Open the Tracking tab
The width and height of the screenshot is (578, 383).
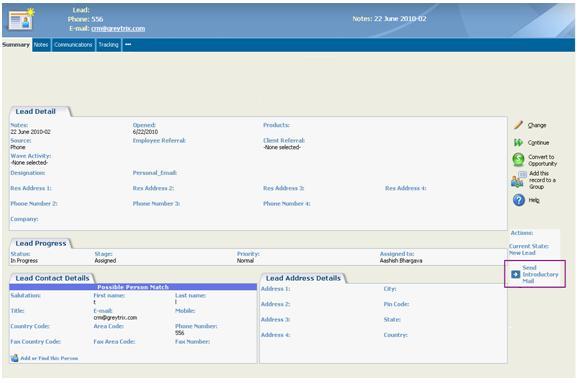108,45
